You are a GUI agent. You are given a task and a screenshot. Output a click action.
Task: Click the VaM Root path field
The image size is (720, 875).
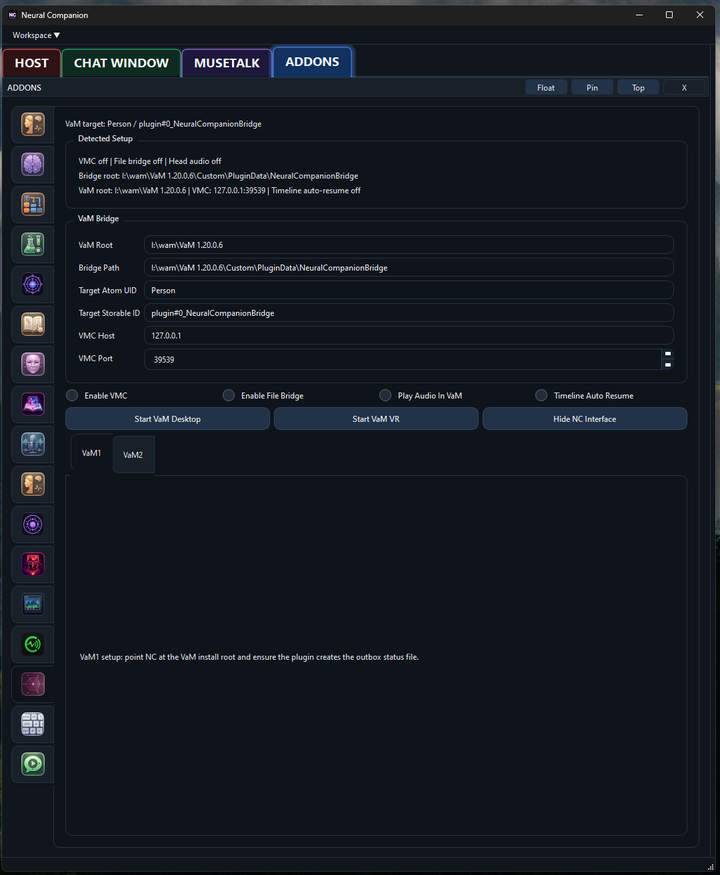[409, 244]
